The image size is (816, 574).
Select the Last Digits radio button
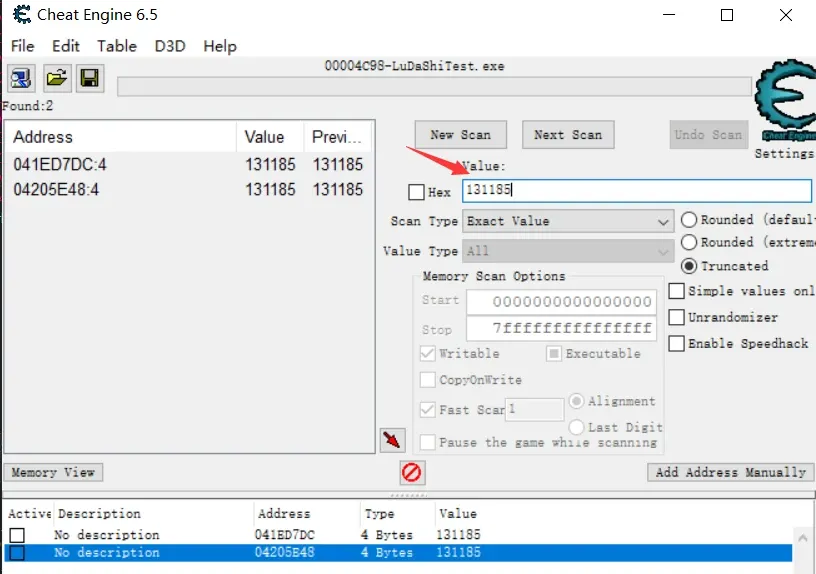tap(576, 427)
